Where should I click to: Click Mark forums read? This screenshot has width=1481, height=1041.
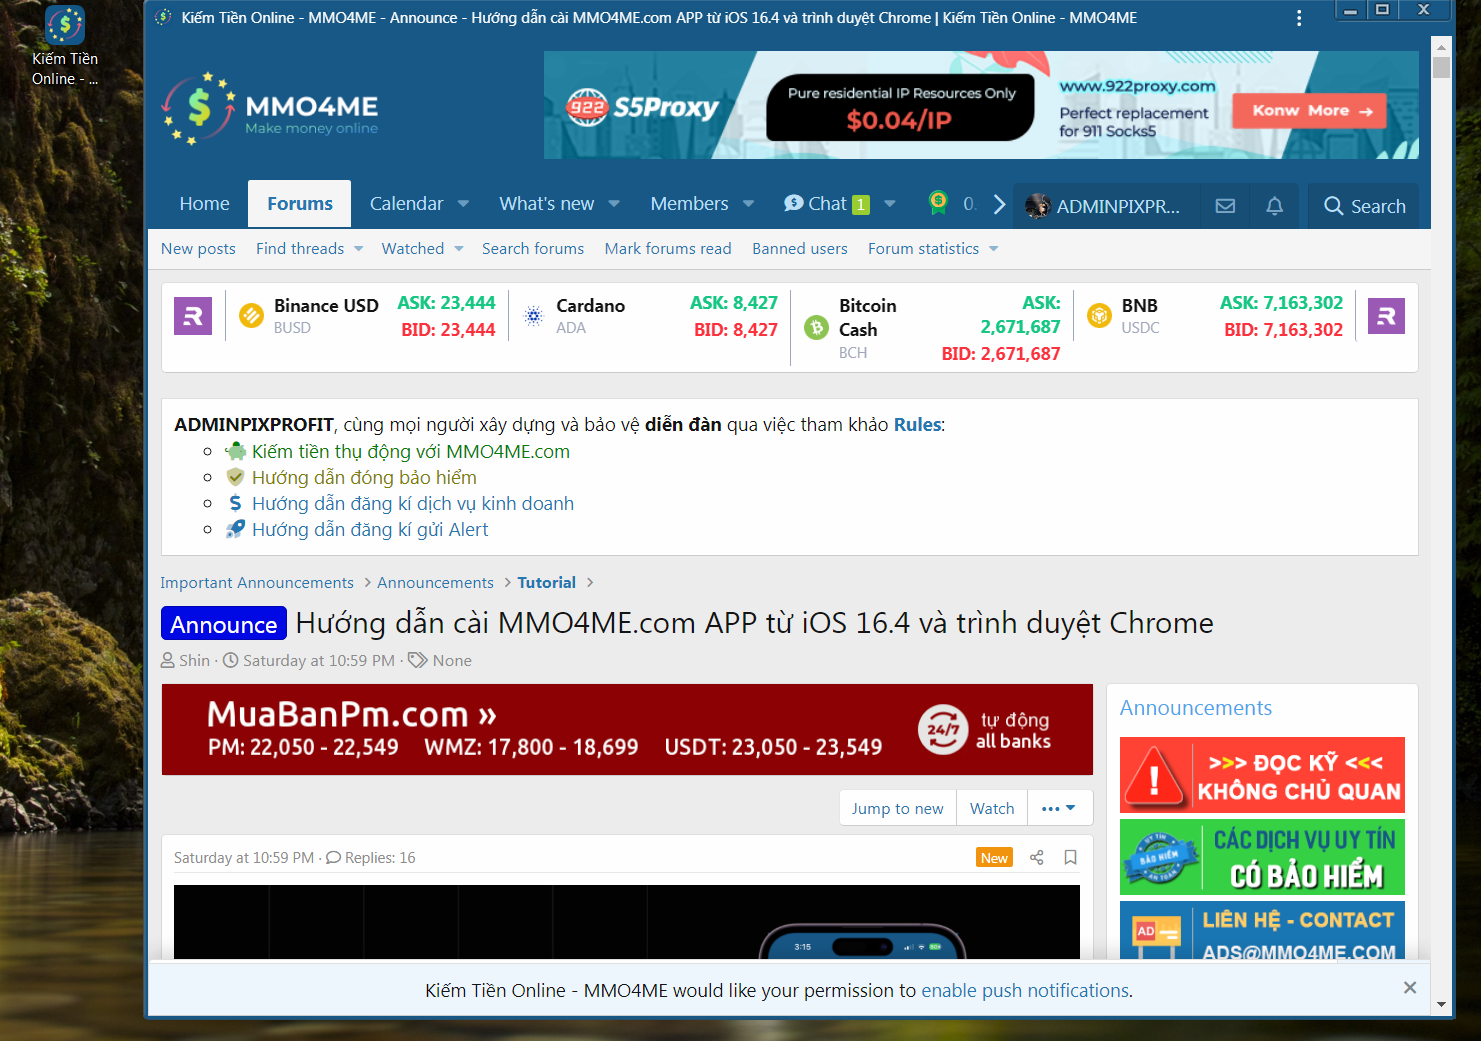[x=668, y=249]
